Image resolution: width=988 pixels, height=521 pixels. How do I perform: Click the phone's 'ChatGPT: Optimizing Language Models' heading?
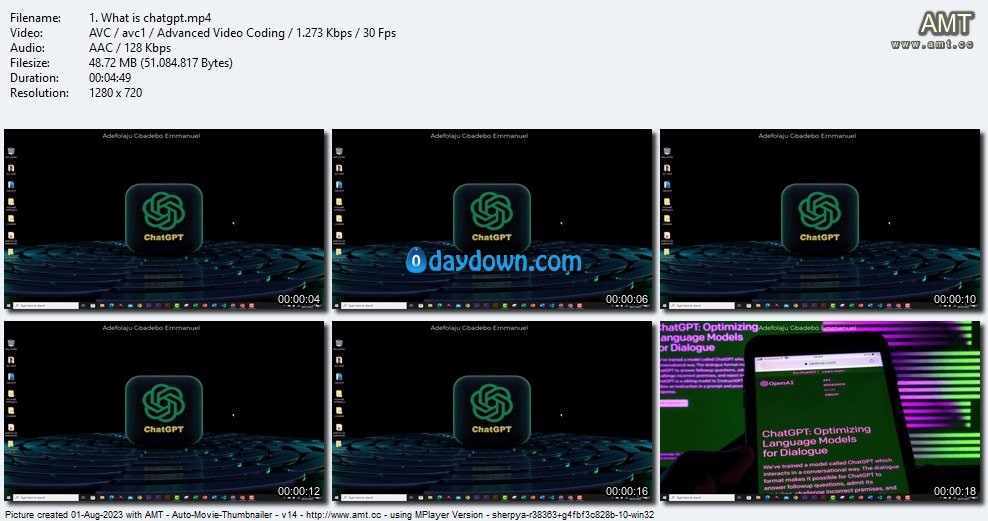coord(817,440)
